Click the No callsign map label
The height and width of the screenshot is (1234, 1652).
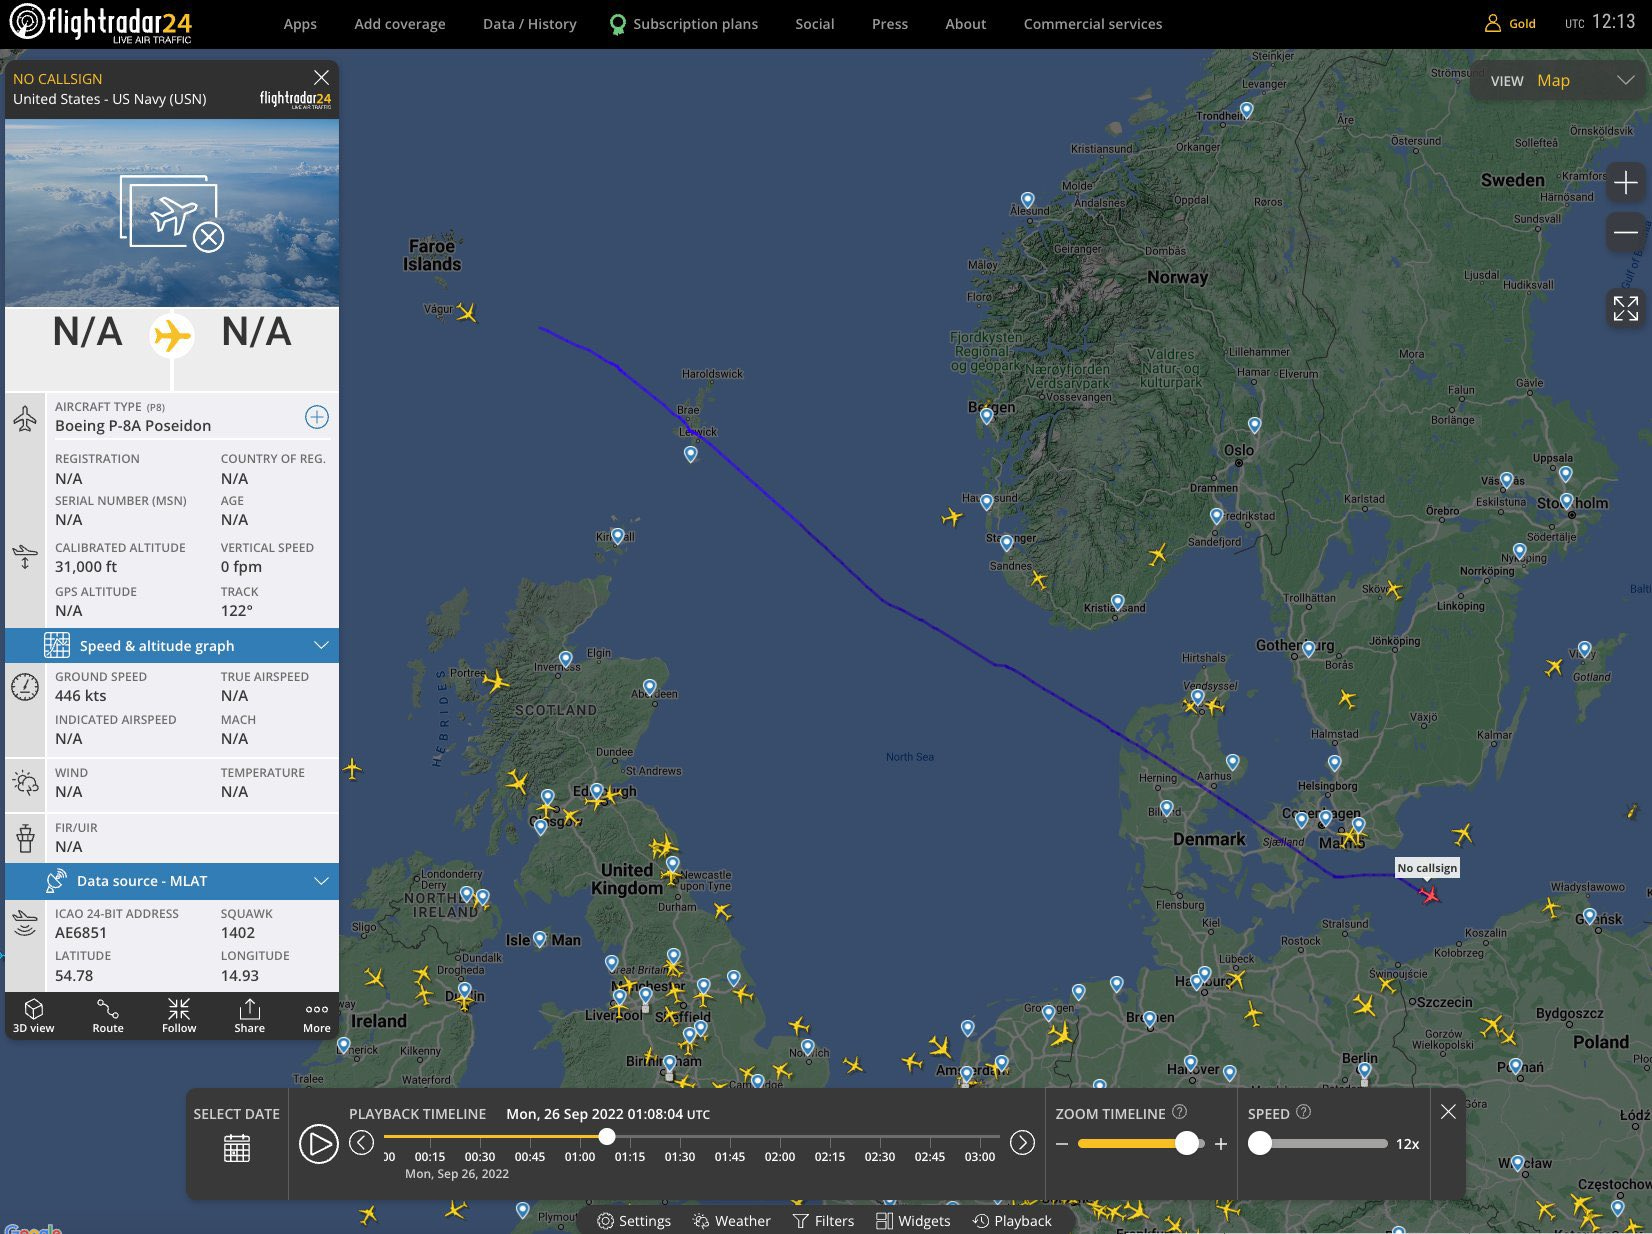(x=1427, y=868)
